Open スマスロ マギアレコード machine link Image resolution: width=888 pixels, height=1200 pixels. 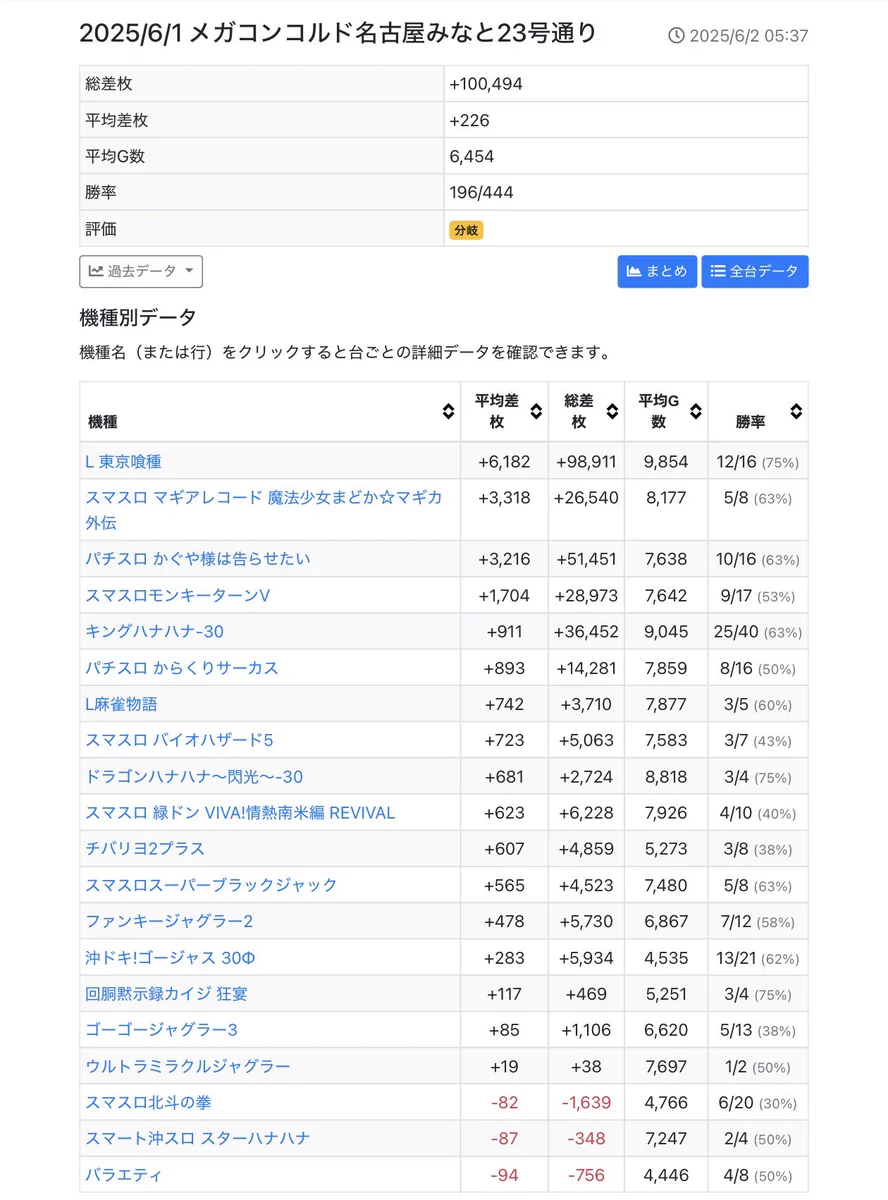pos(264,510)
